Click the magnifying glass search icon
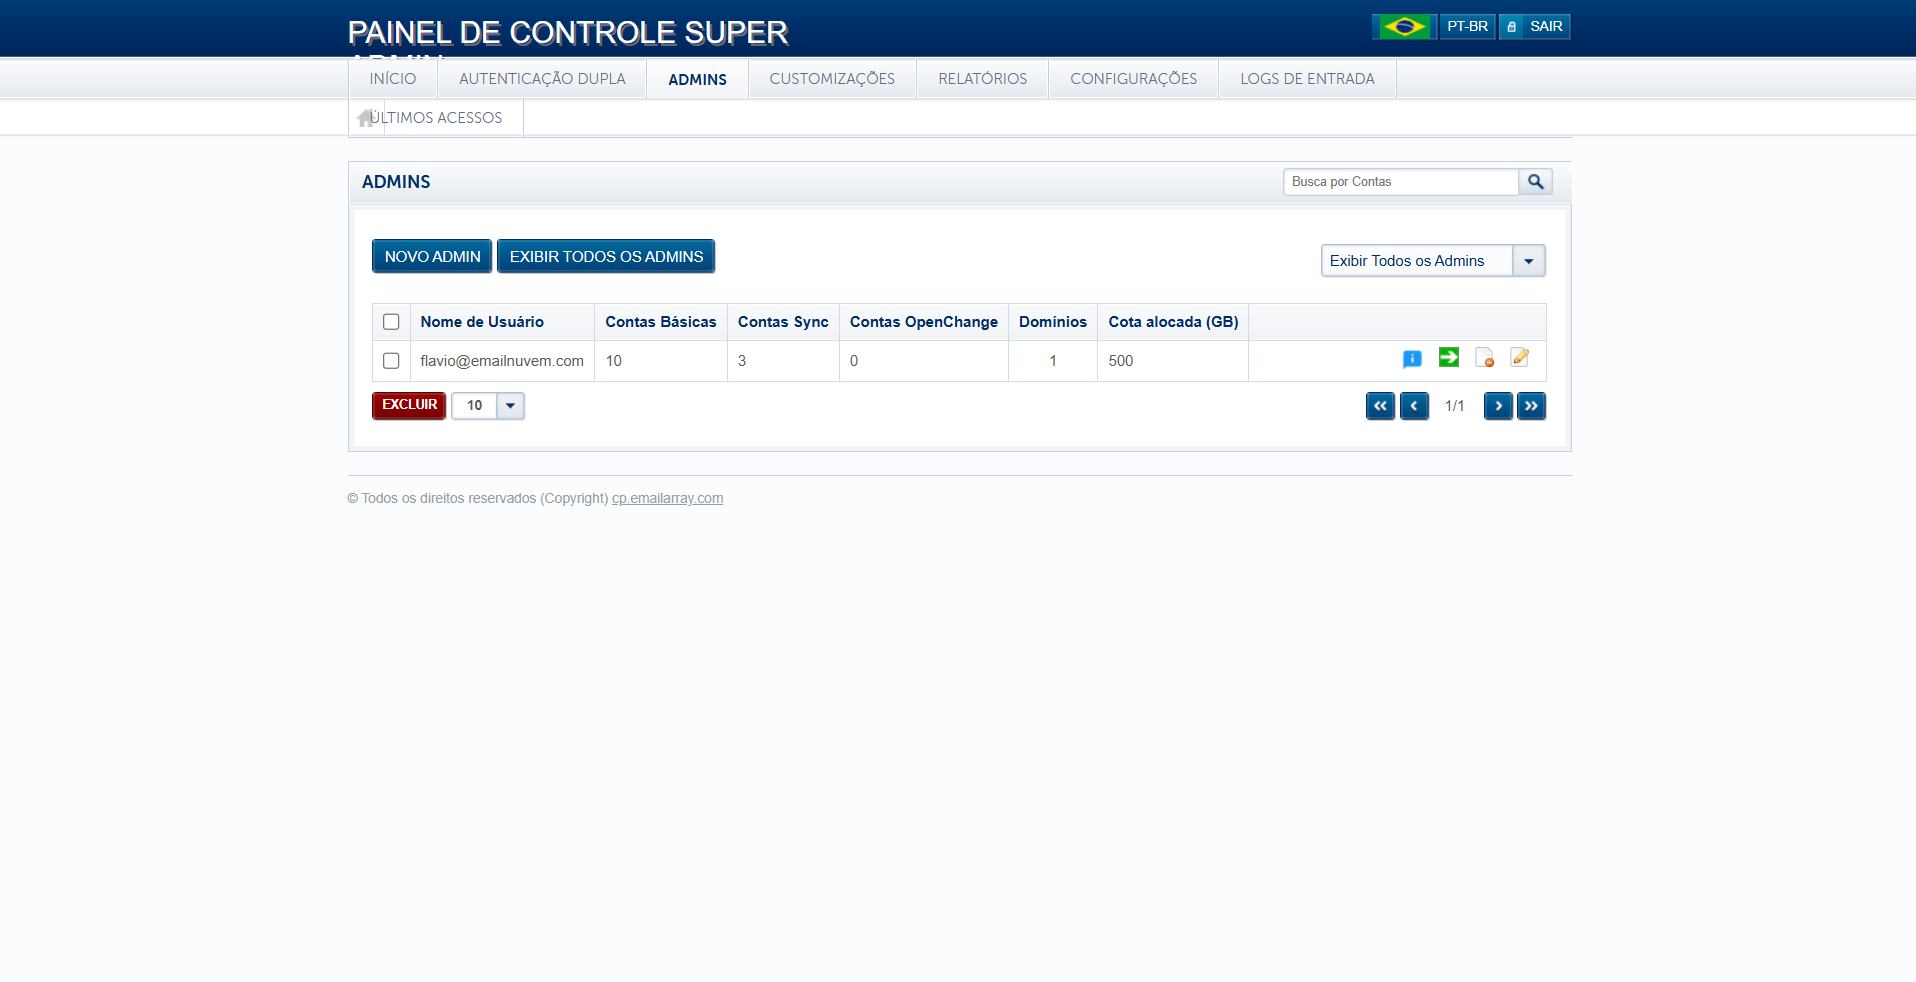The height and width of the screenshot is (982, 1916). pos(1535,182)
